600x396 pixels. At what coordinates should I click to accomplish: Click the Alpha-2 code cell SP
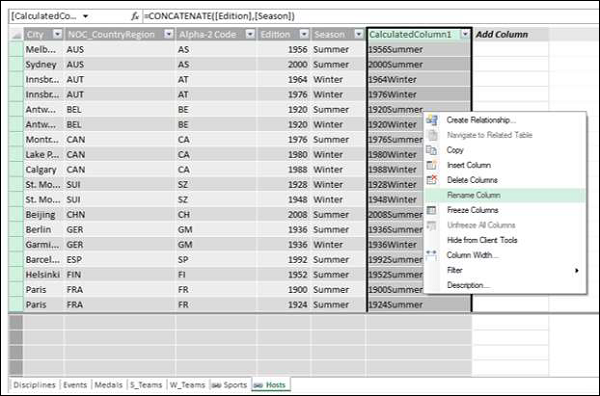216,260
